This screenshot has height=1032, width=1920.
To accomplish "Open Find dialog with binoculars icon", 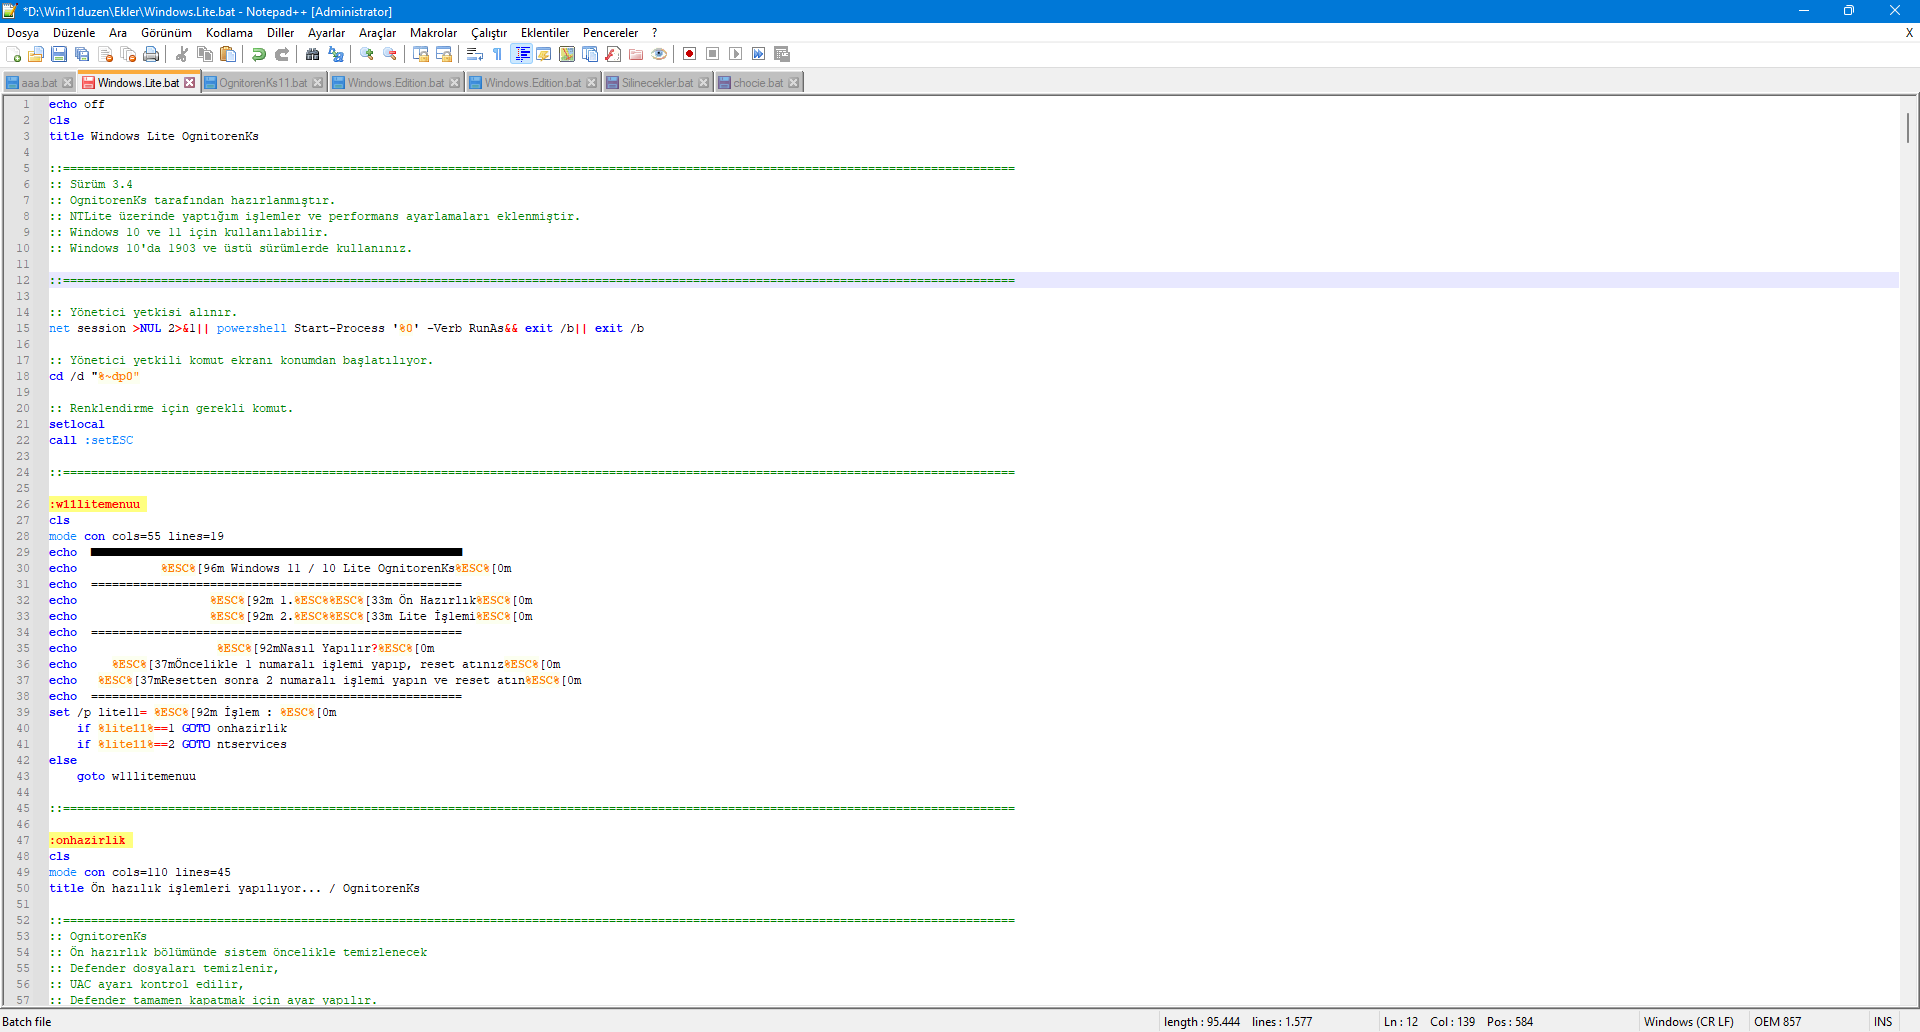I will coord(313,54).
